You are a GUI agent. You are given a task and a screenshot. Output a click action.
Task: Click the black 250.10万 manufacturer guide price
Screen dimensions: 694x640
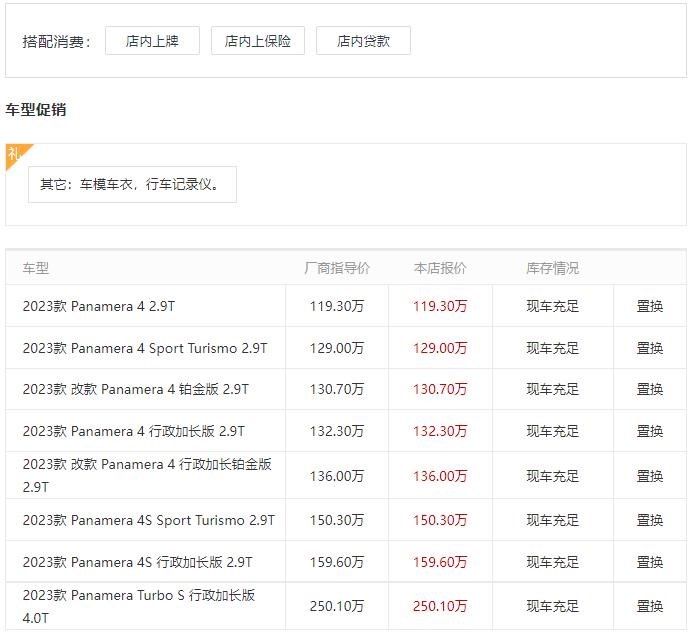tap(337, 606)
